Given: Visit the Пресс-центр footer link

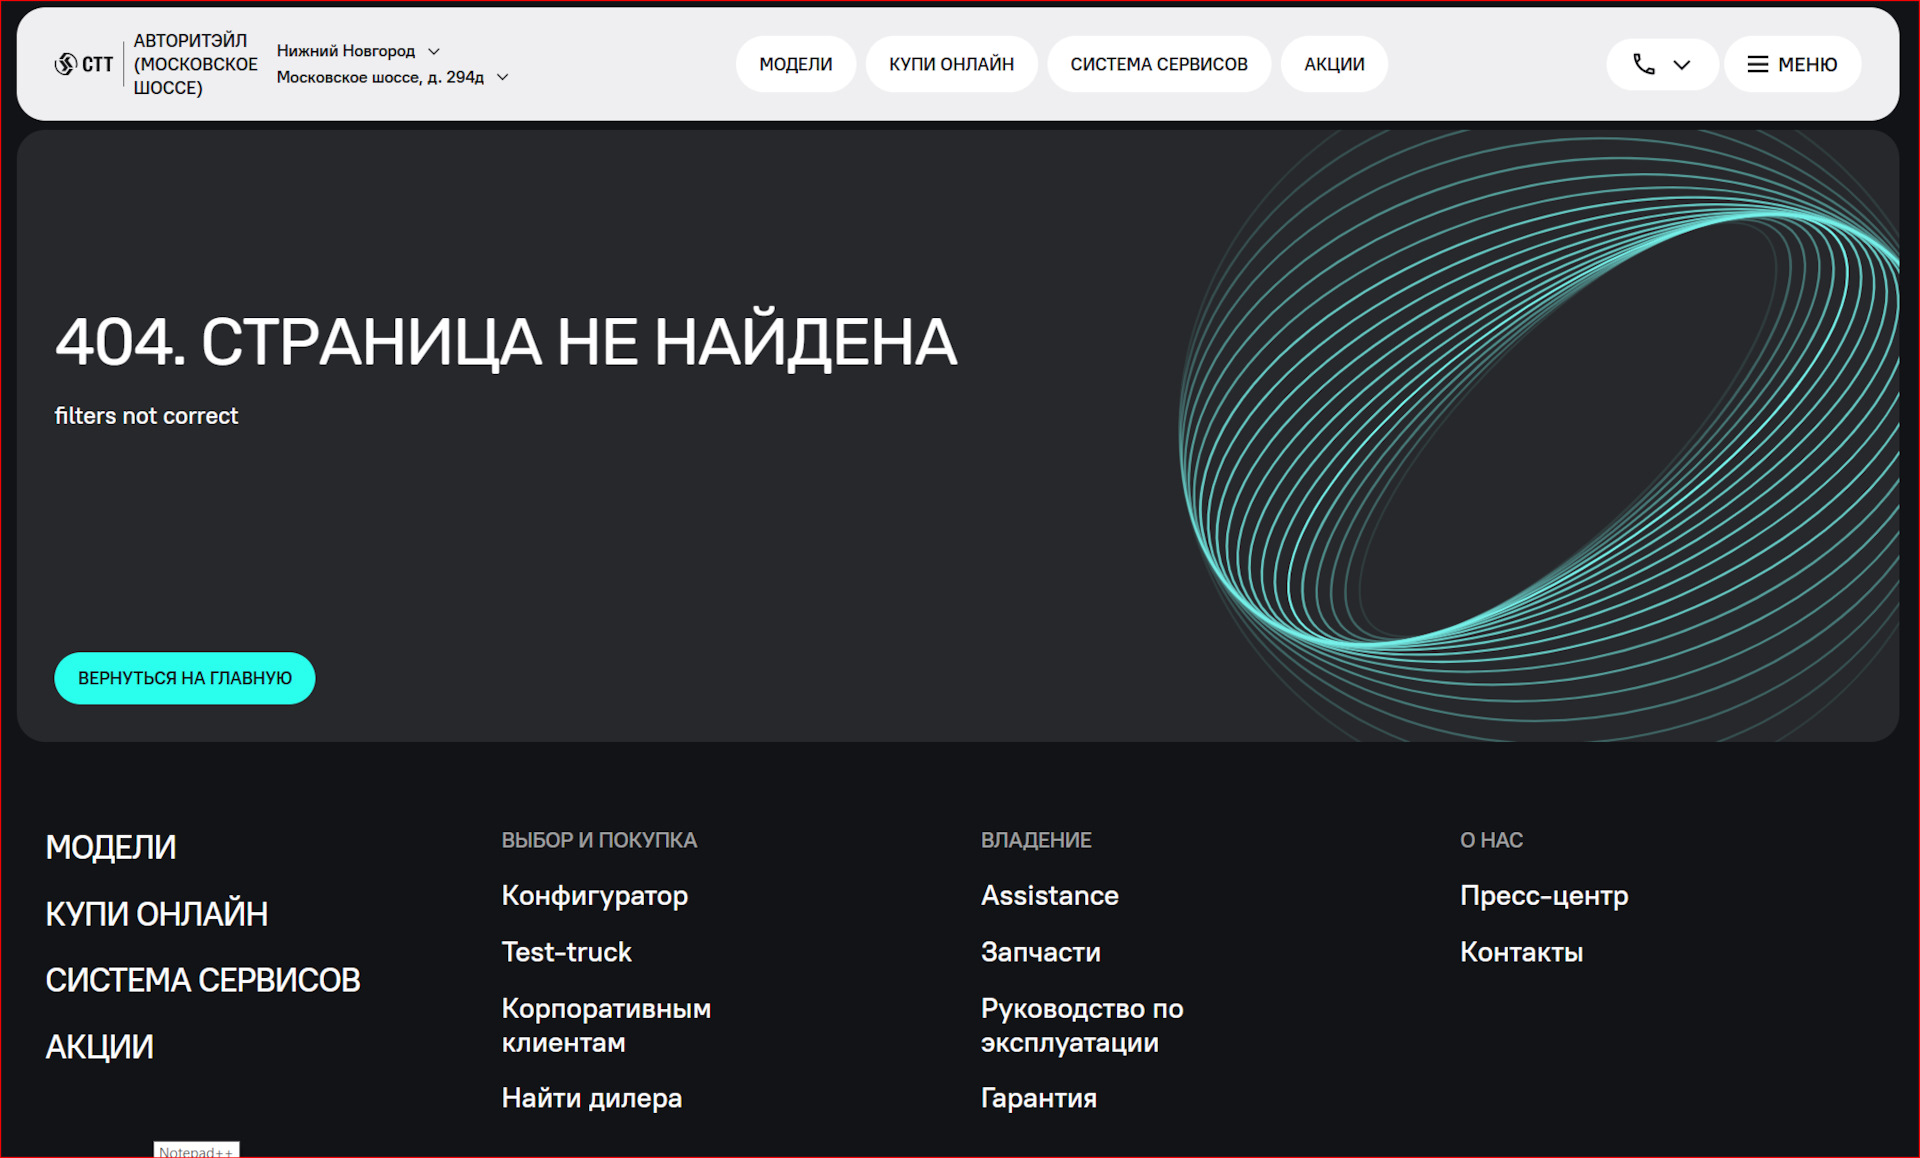Looking at the screenshot, I should (x=1543, y=895).
